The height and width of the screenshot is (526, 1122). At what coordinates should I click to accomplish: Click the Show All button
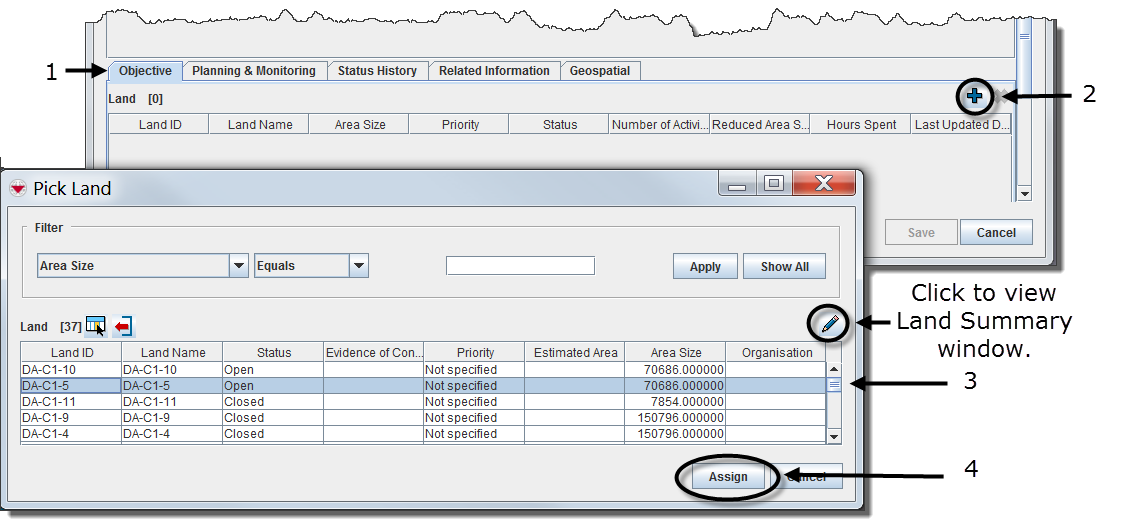click(x=784, y=267)
